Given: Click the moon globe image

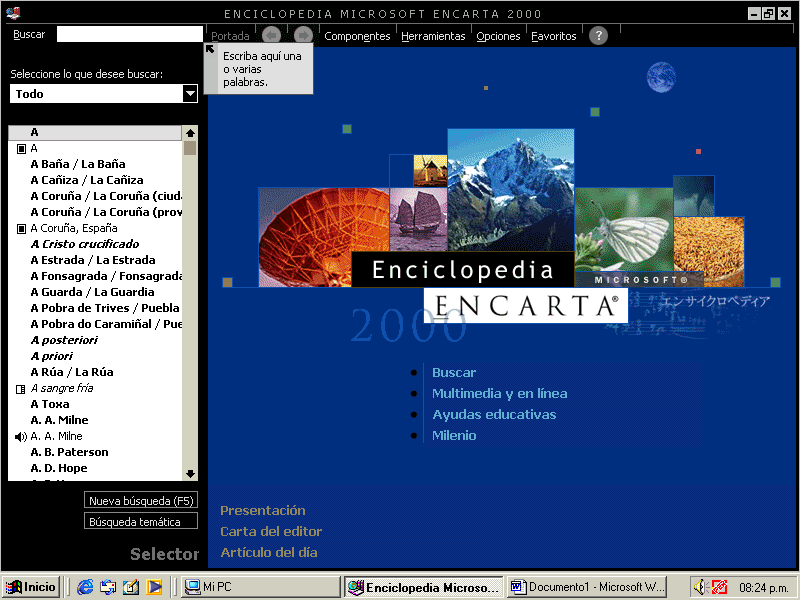Looking at the screenshot, I should click(x=661, y=77).
